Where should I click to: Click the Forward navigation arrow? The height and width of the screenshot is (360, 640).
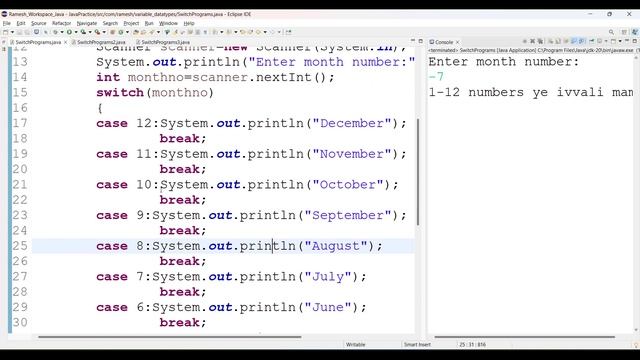[x=273, y=32]
